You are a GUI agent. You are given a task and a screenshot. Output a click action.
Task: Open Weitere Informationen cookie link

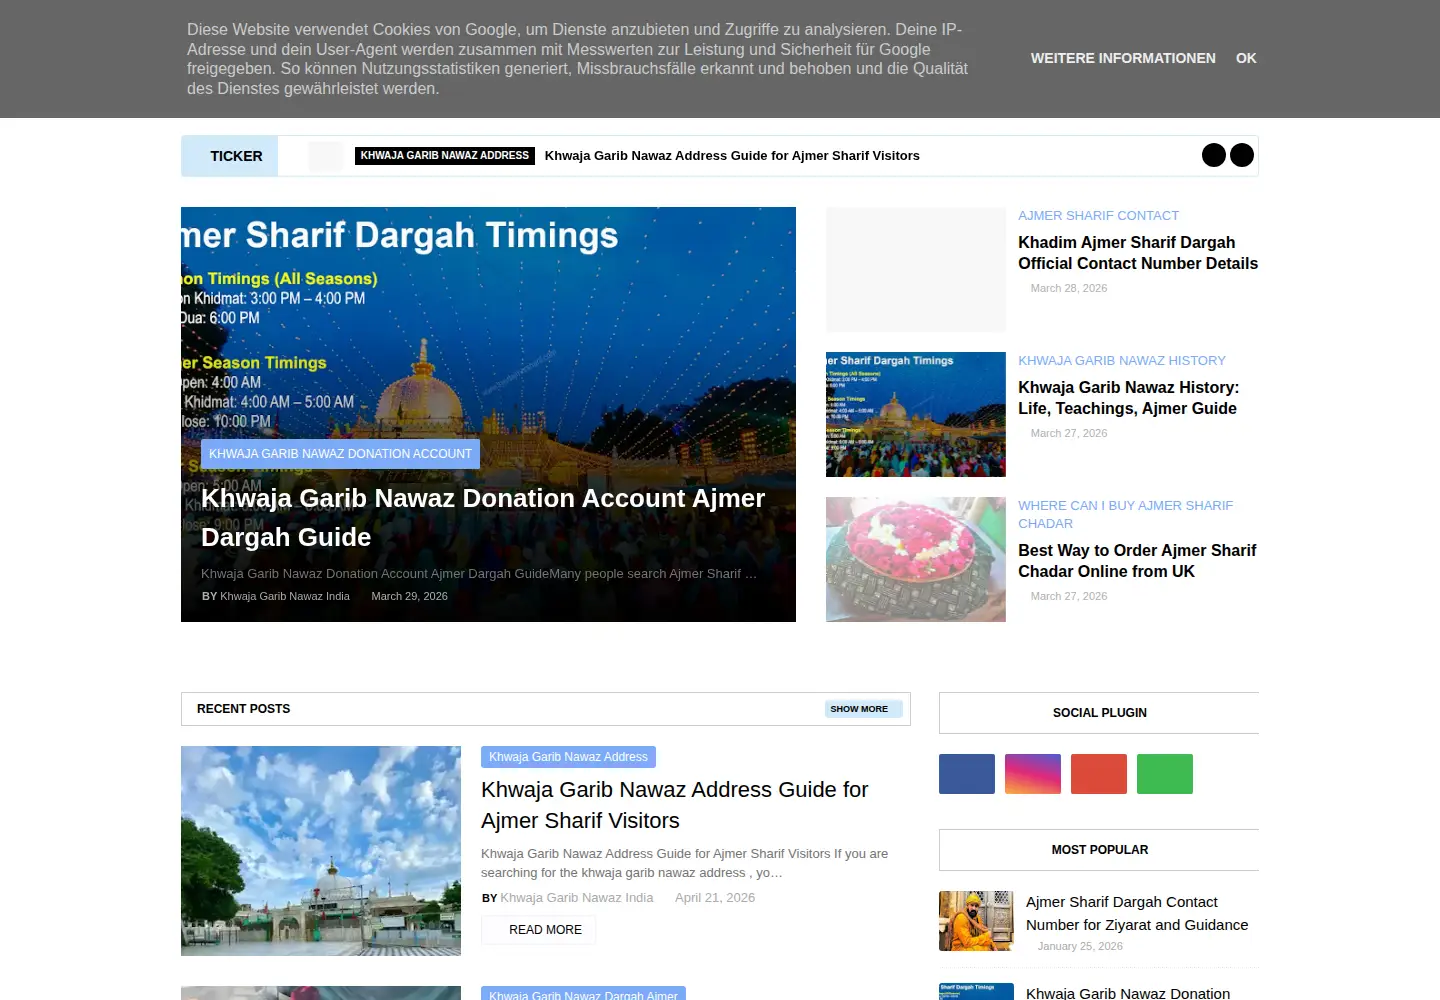pos(1123,58)
